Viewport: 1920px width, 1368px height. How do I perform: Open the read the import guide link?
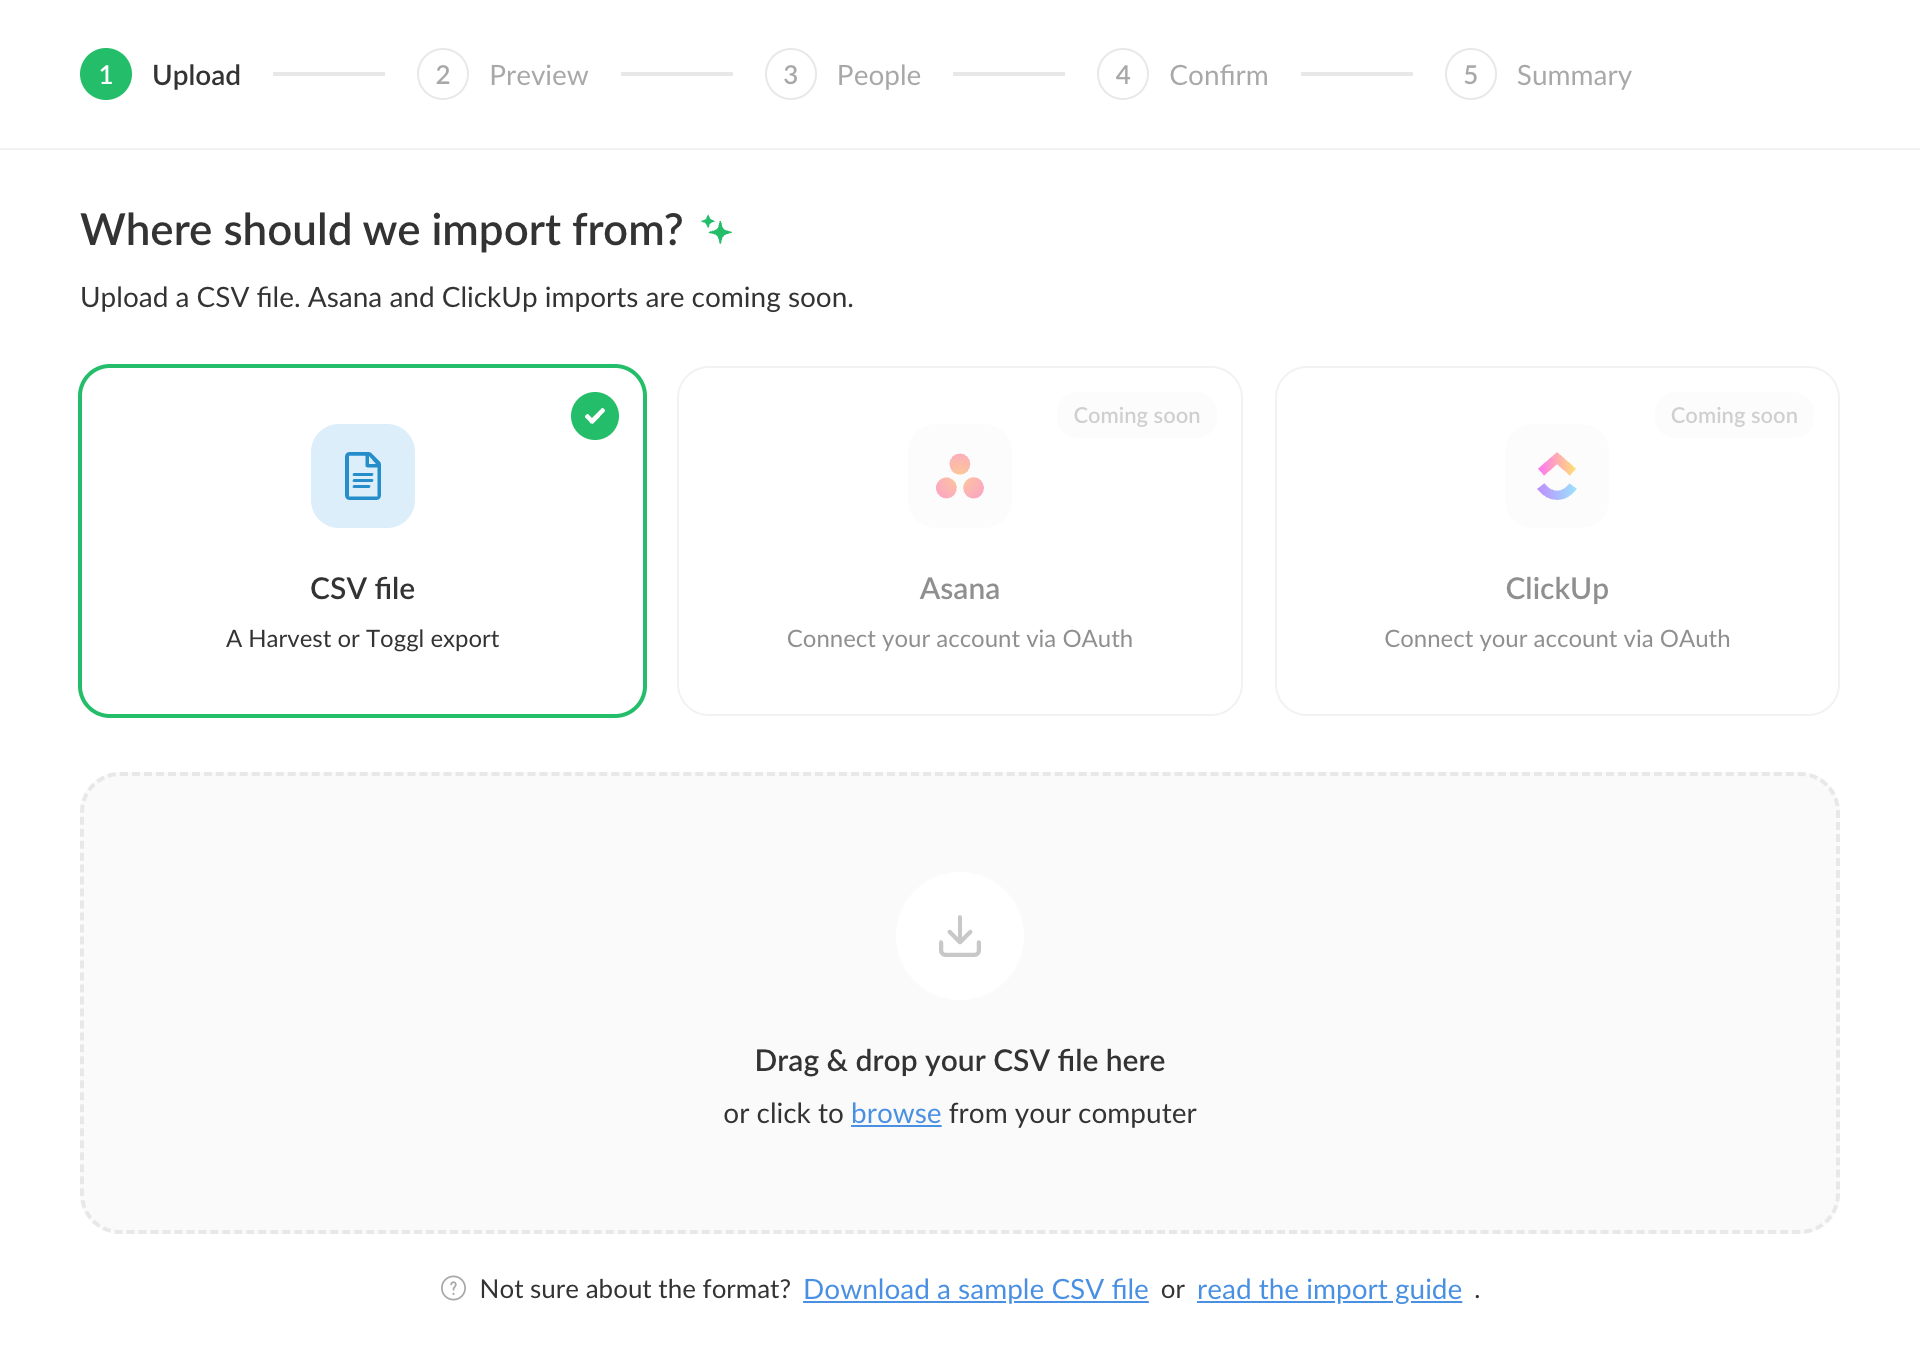(1329, 1289)
